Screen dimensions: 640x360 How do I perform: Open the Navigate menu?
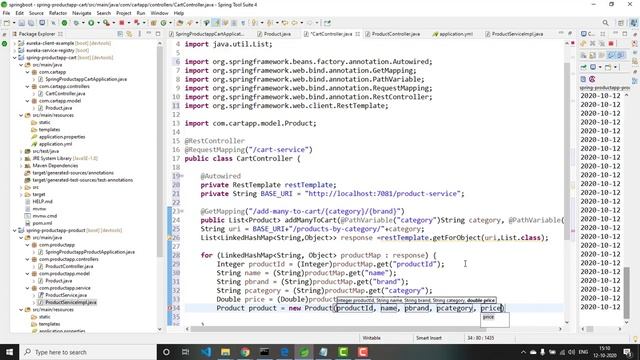(x=82, y=13)
